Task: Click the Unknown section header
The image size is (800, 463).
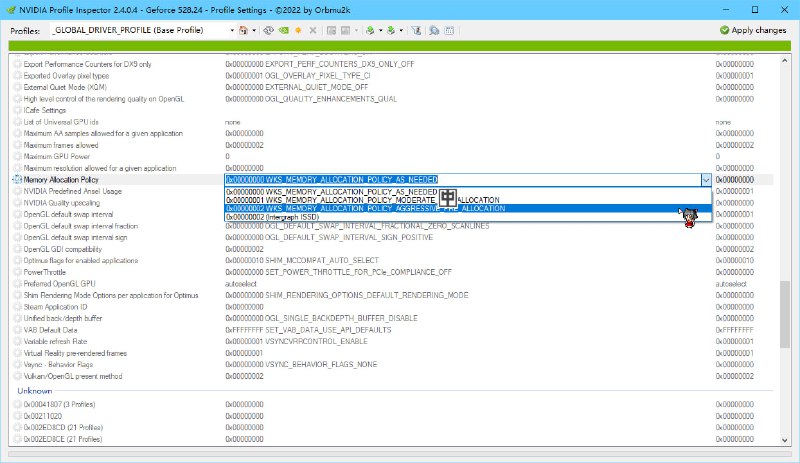Action: [x=35, y=390]
